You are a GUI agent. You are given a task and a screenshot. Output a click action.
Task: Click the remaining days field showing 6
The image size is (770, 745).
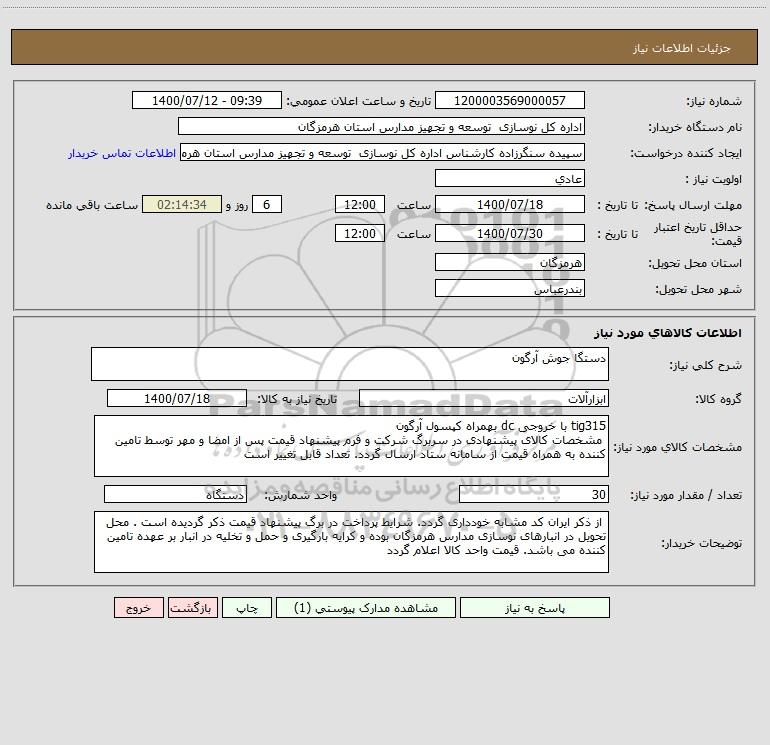pos(267,204)
